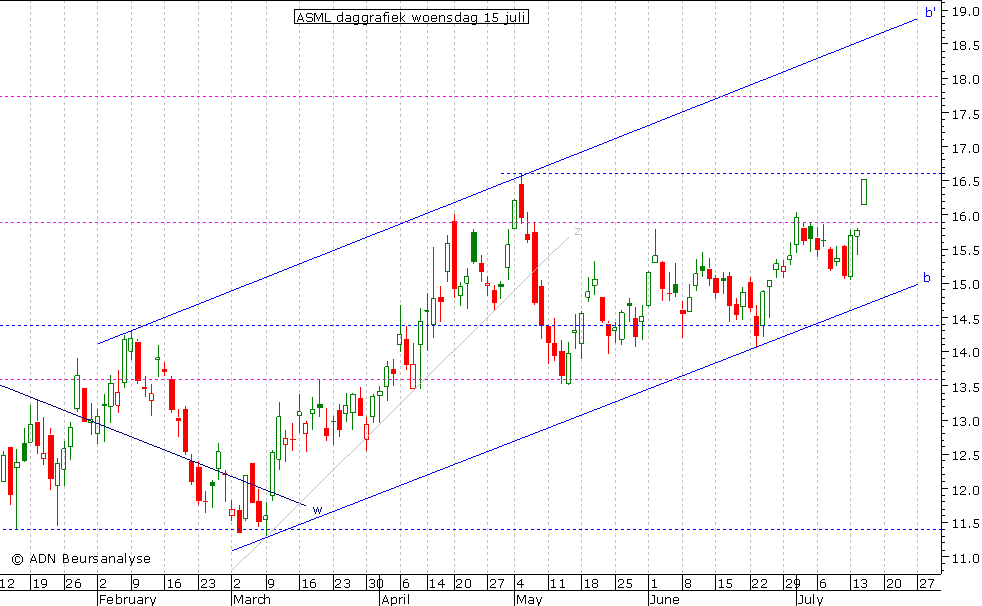This screenshot has width=982, height=606.
Task: Select date label 18 on time axis
Action: pyautogui.click(x=591, y=583)
